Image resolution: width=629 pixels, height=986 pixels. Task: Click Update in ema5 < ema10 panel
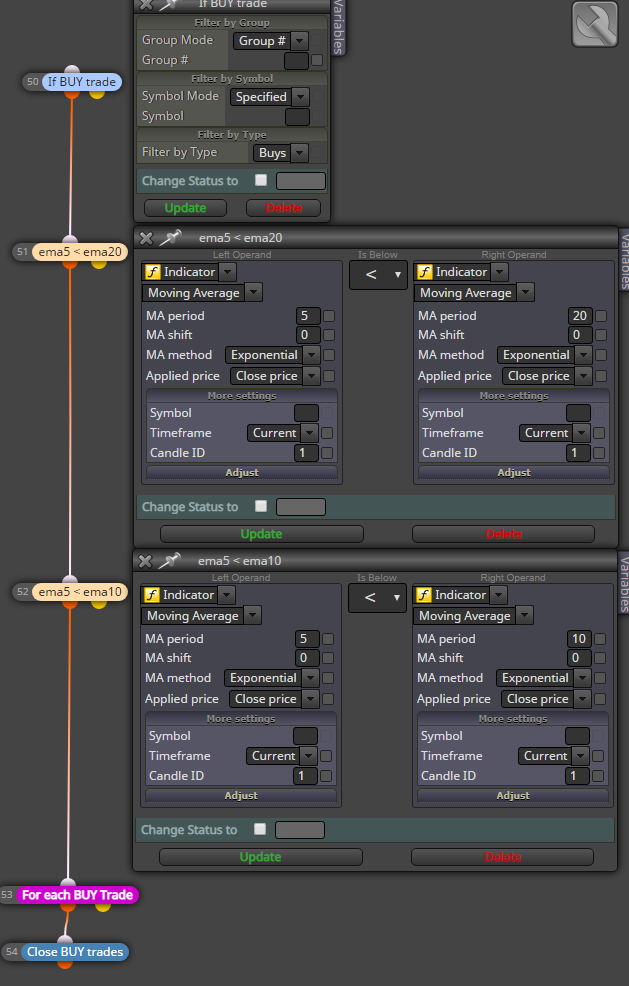click(260, 857)
